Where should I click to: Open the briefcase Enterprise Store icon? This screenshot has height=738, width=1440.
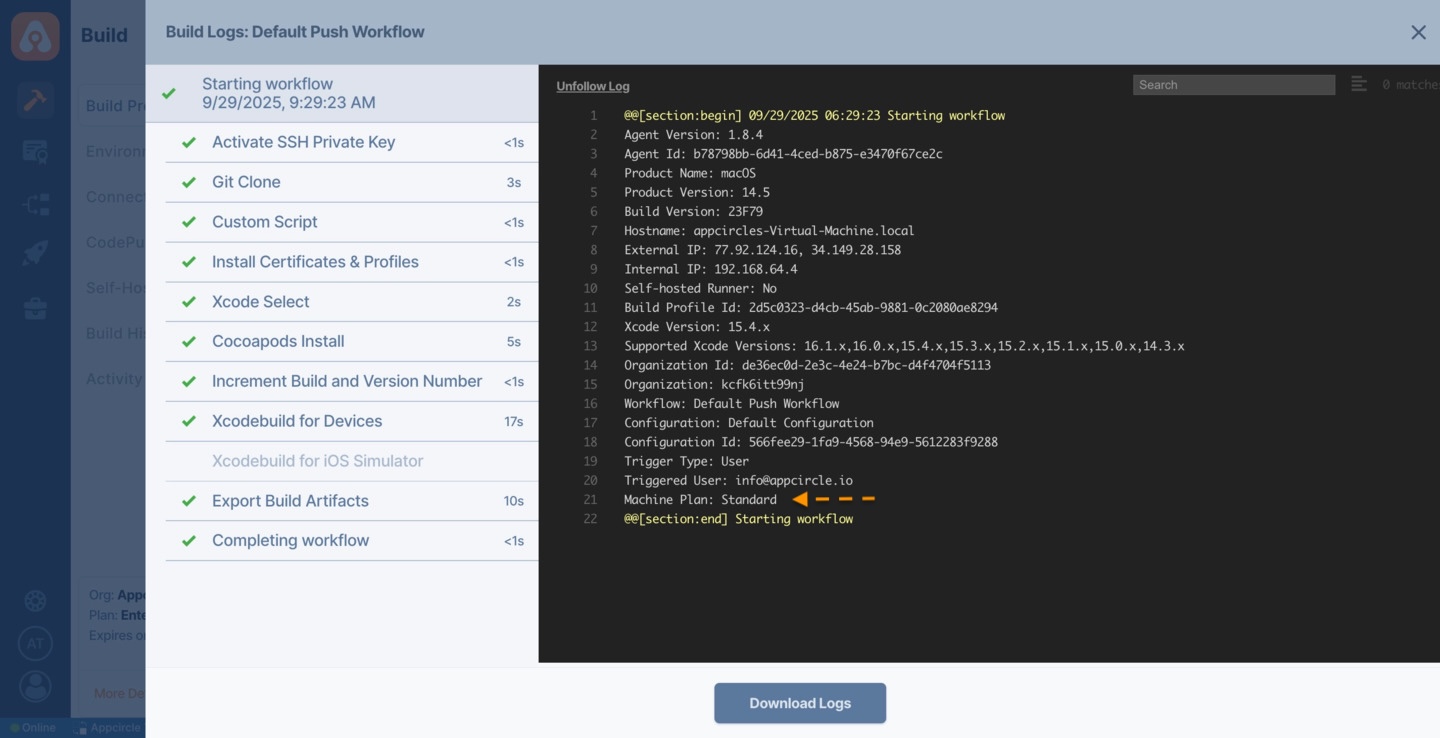pyautogui.click(x=35, y=308)
